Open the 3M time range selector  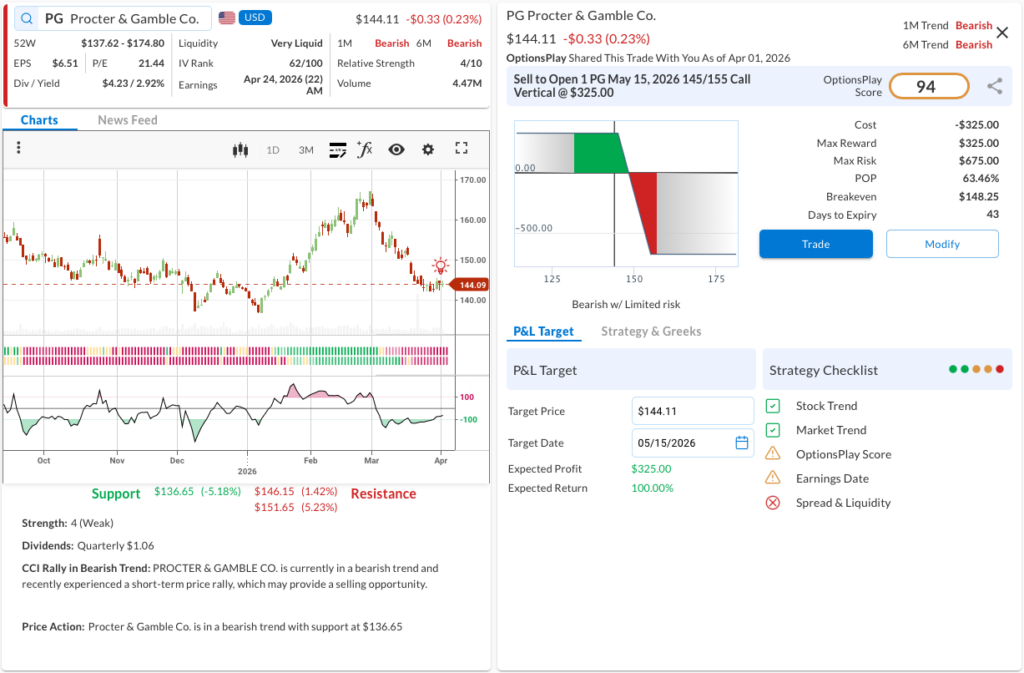click(306, 150)
